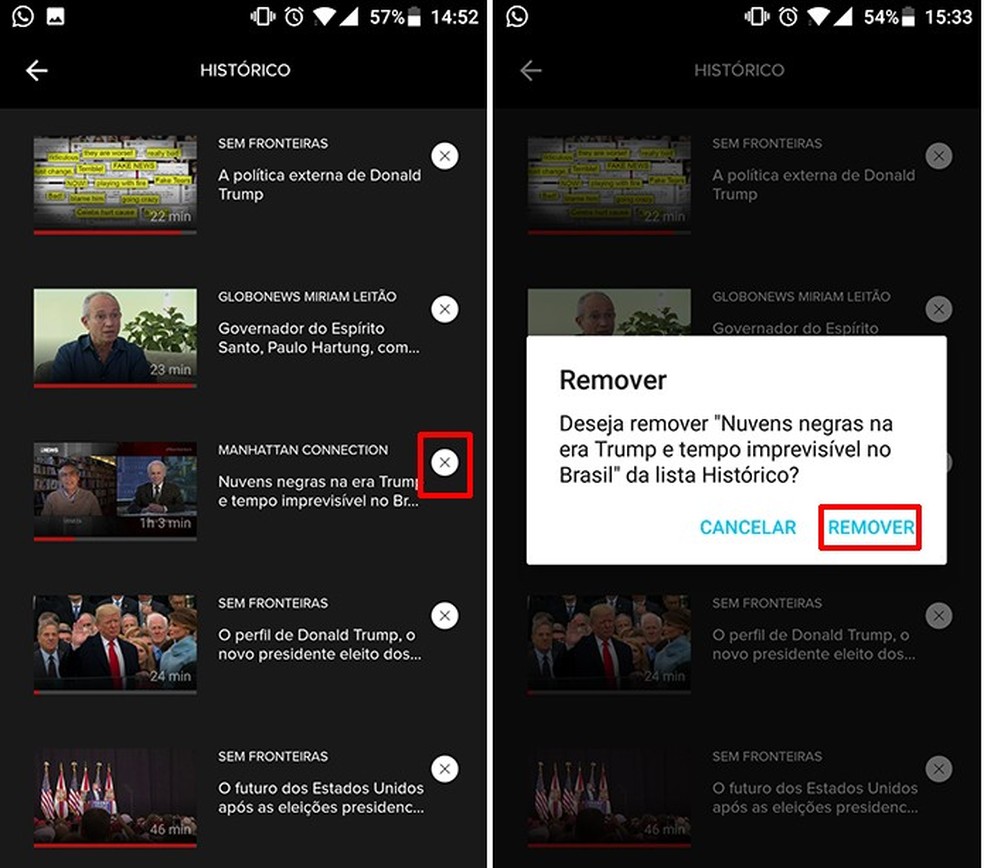
Task: Tap GLOBONEWS MIRIAM LEITÃO label, left screen
Action: click(x=307, y=296)
